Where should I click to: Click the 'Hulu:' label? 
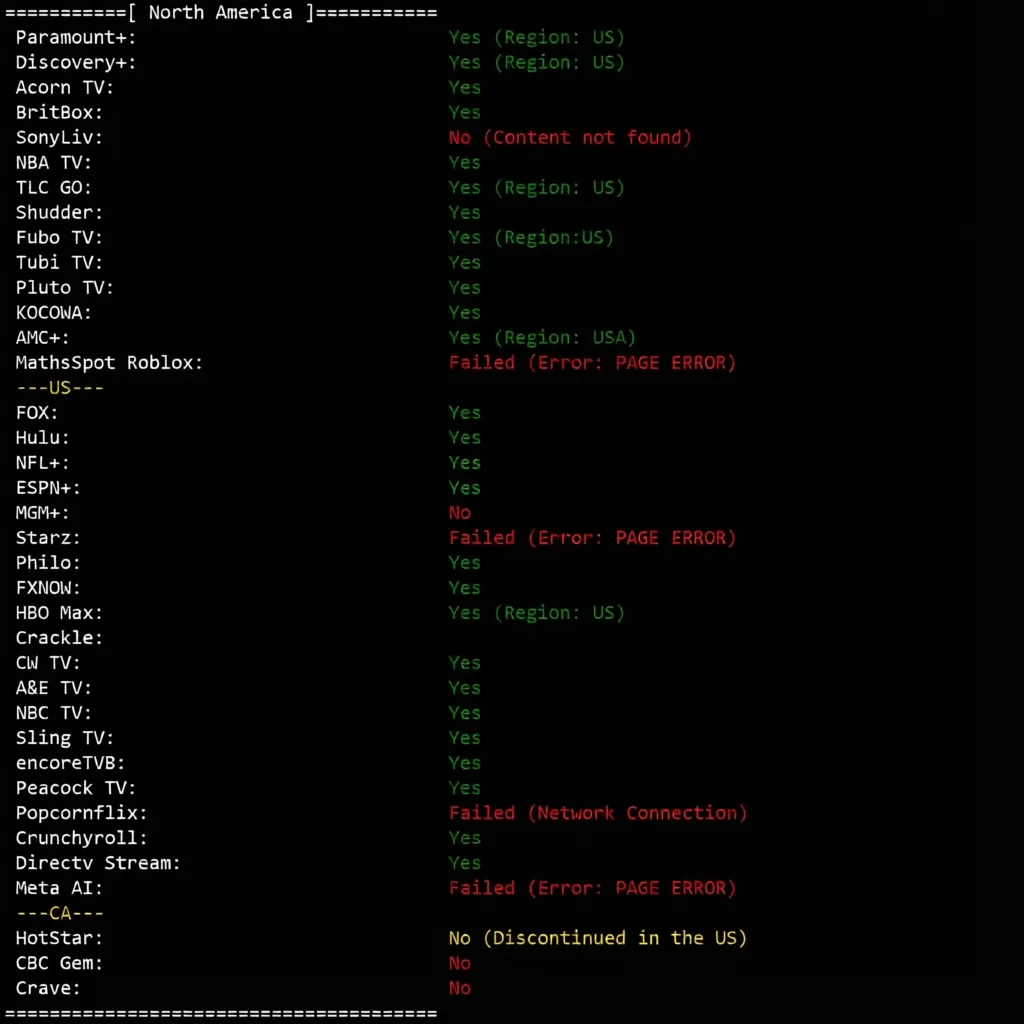[x=42, y=438]
